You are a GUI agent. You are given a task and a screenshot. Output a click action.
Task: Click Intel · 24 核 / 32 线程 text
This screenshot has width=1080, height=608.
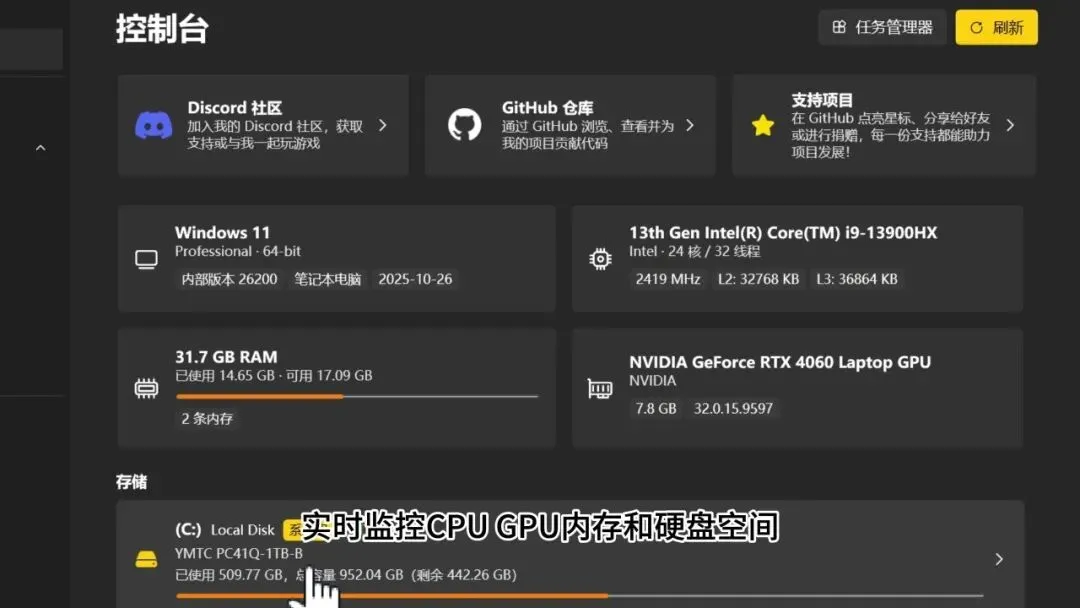tap(694, 251)
